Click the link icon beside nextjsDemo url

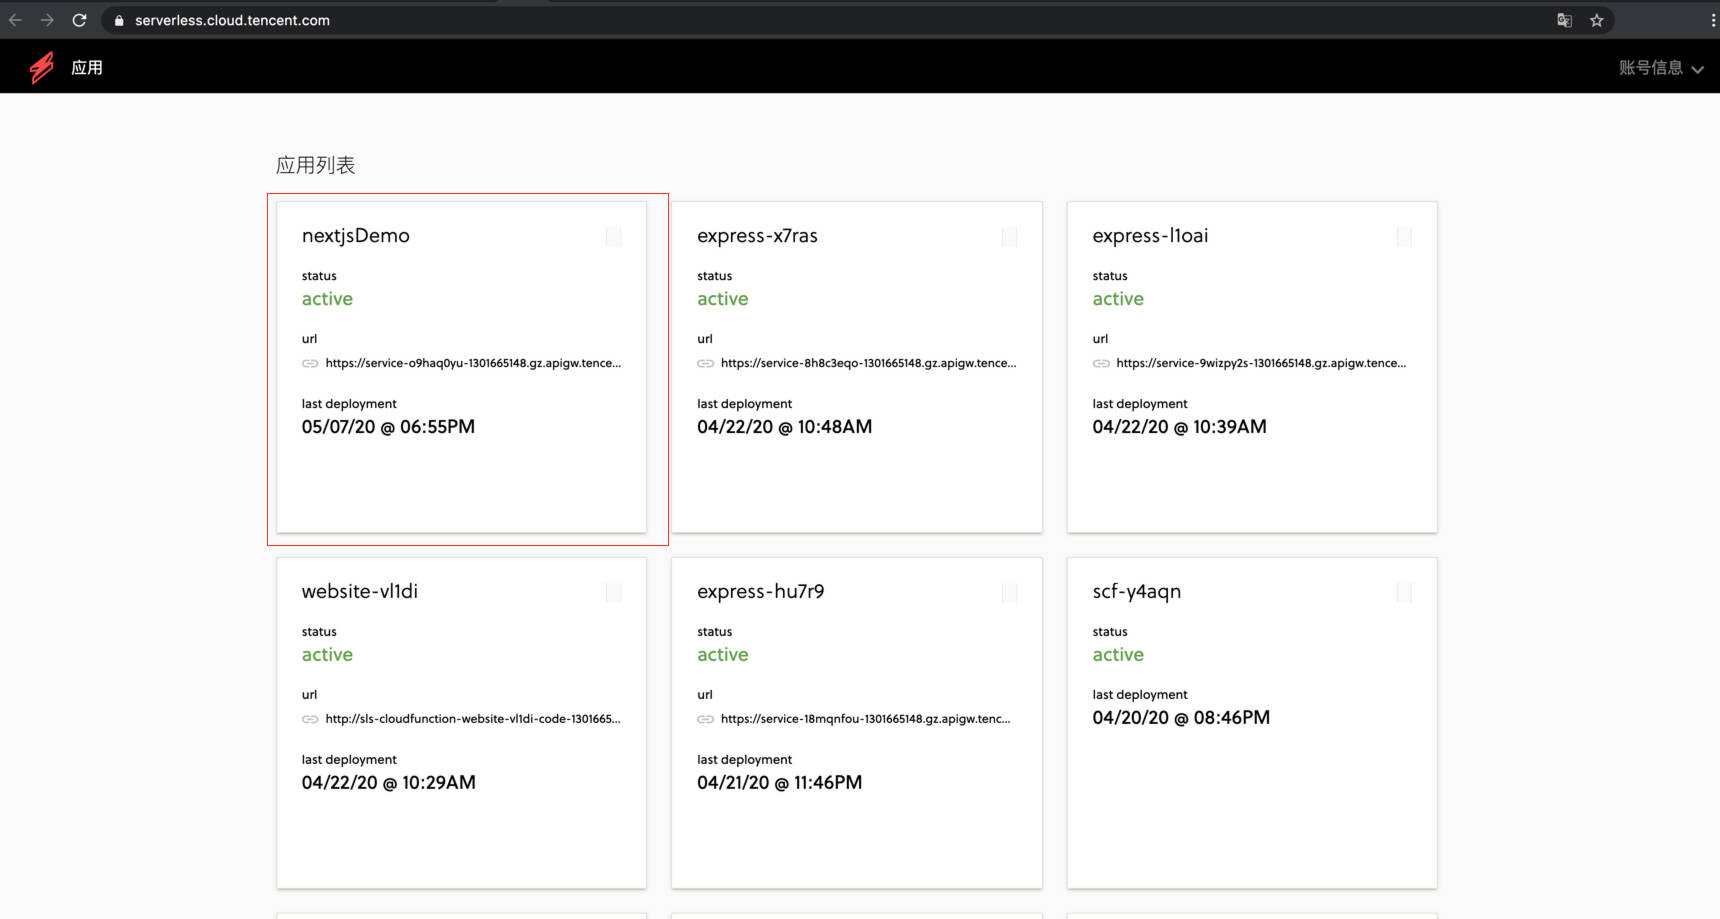point(310,363)
